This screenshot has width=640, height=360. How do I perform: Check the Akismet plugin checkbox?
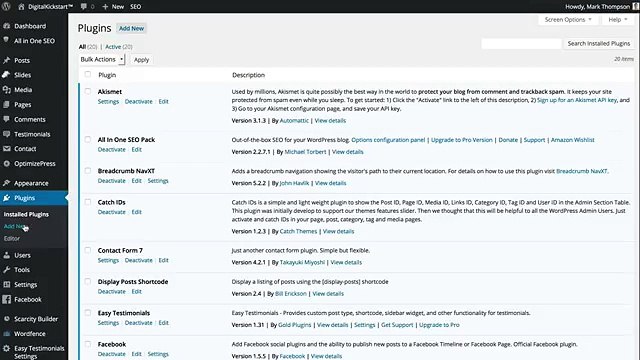[x=87, y=91]
